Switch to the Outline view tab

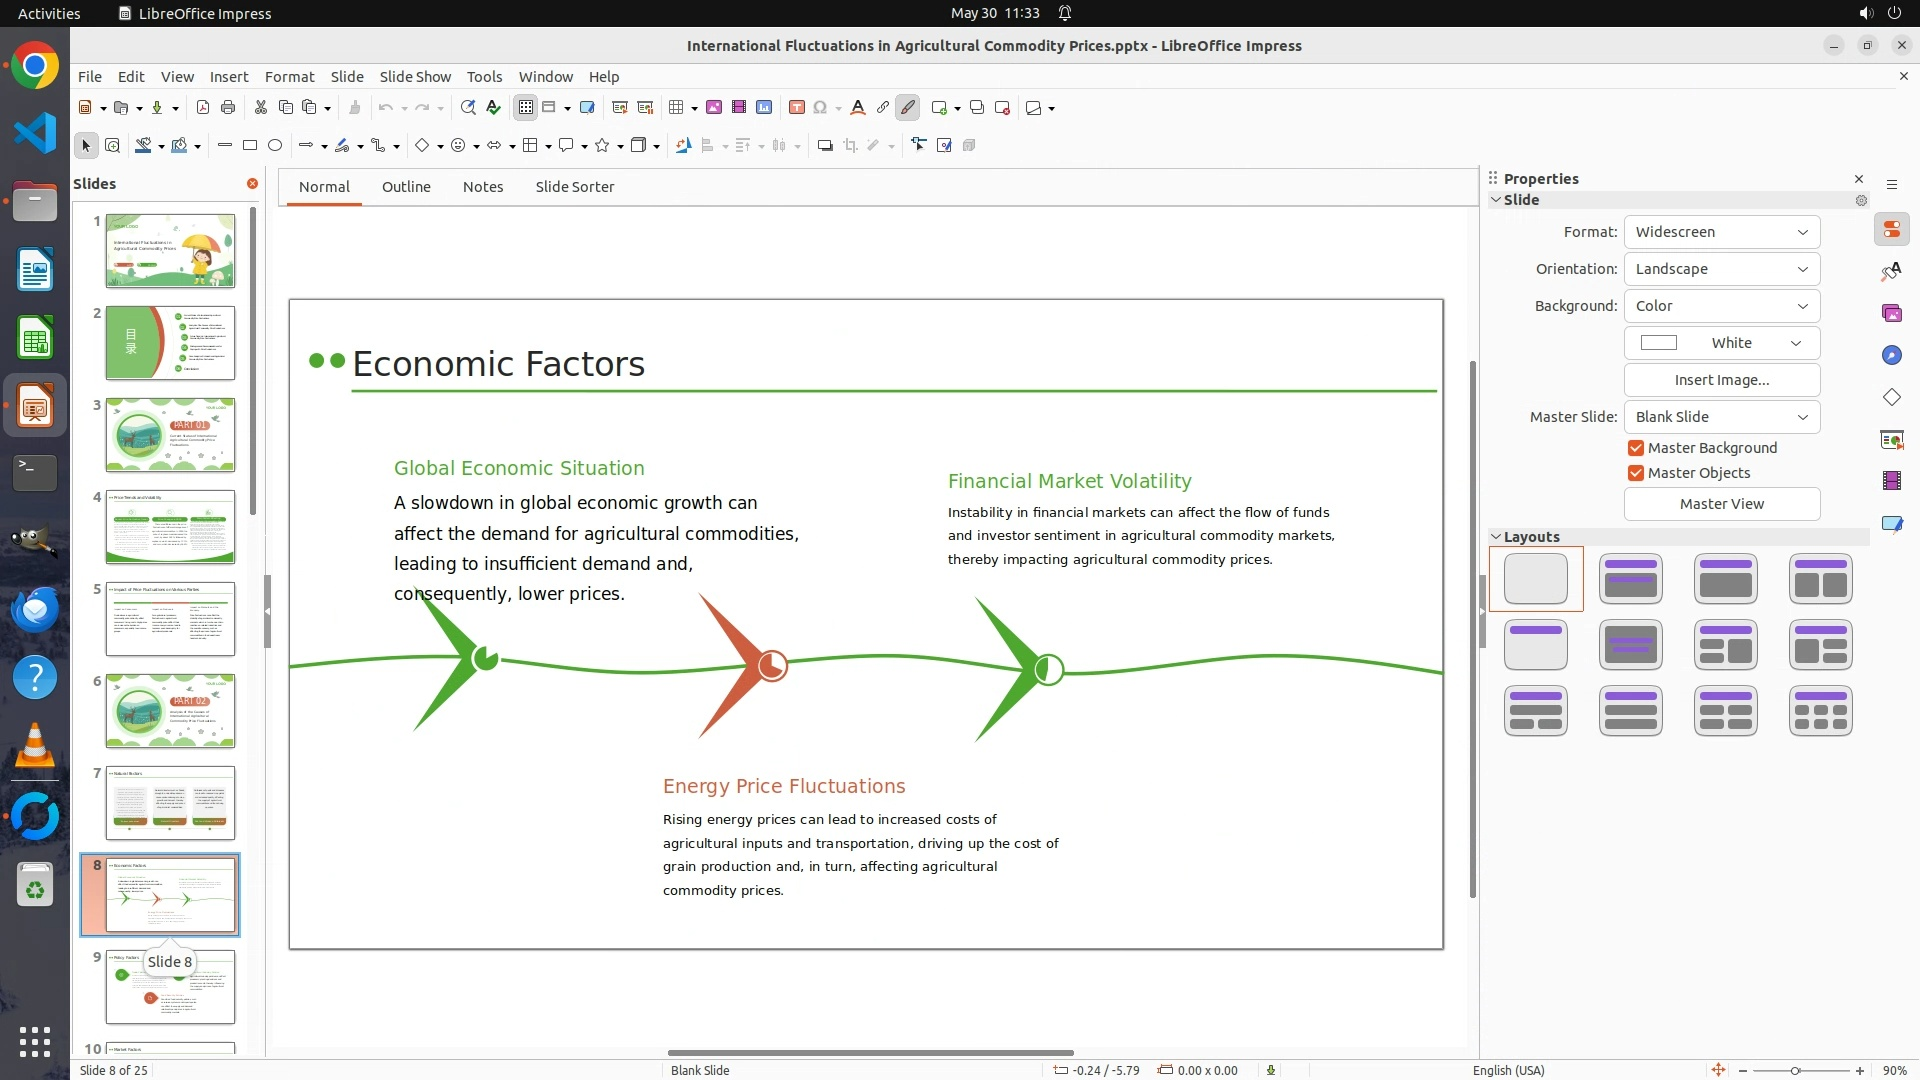406,187
